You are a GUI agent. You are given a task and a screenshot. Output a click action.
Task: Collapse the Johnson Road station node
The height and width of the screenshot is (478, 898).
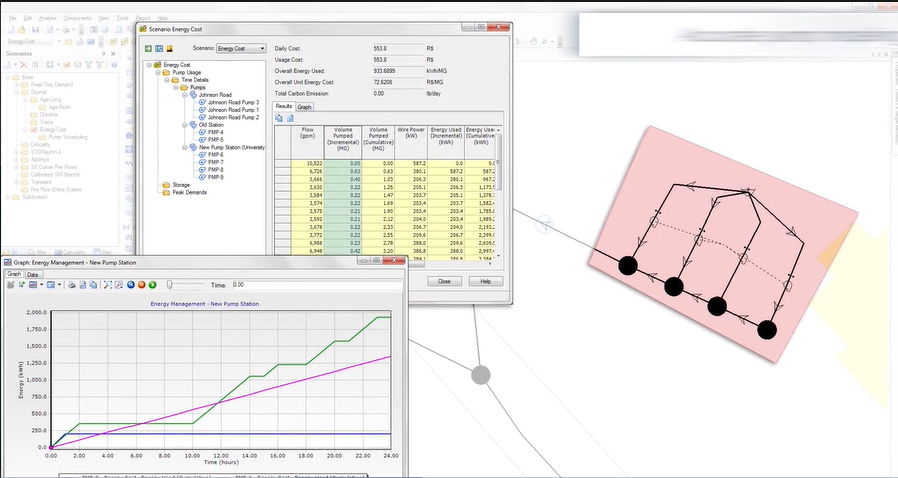click(185, 95)
